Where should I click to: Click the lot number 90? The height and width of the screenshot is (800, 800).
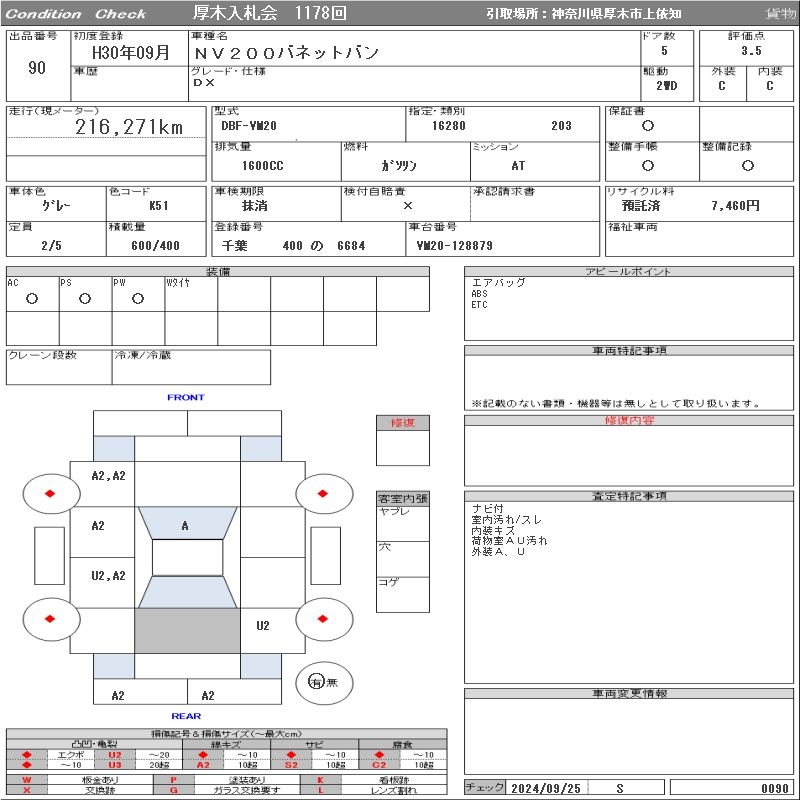coord(37,67)
